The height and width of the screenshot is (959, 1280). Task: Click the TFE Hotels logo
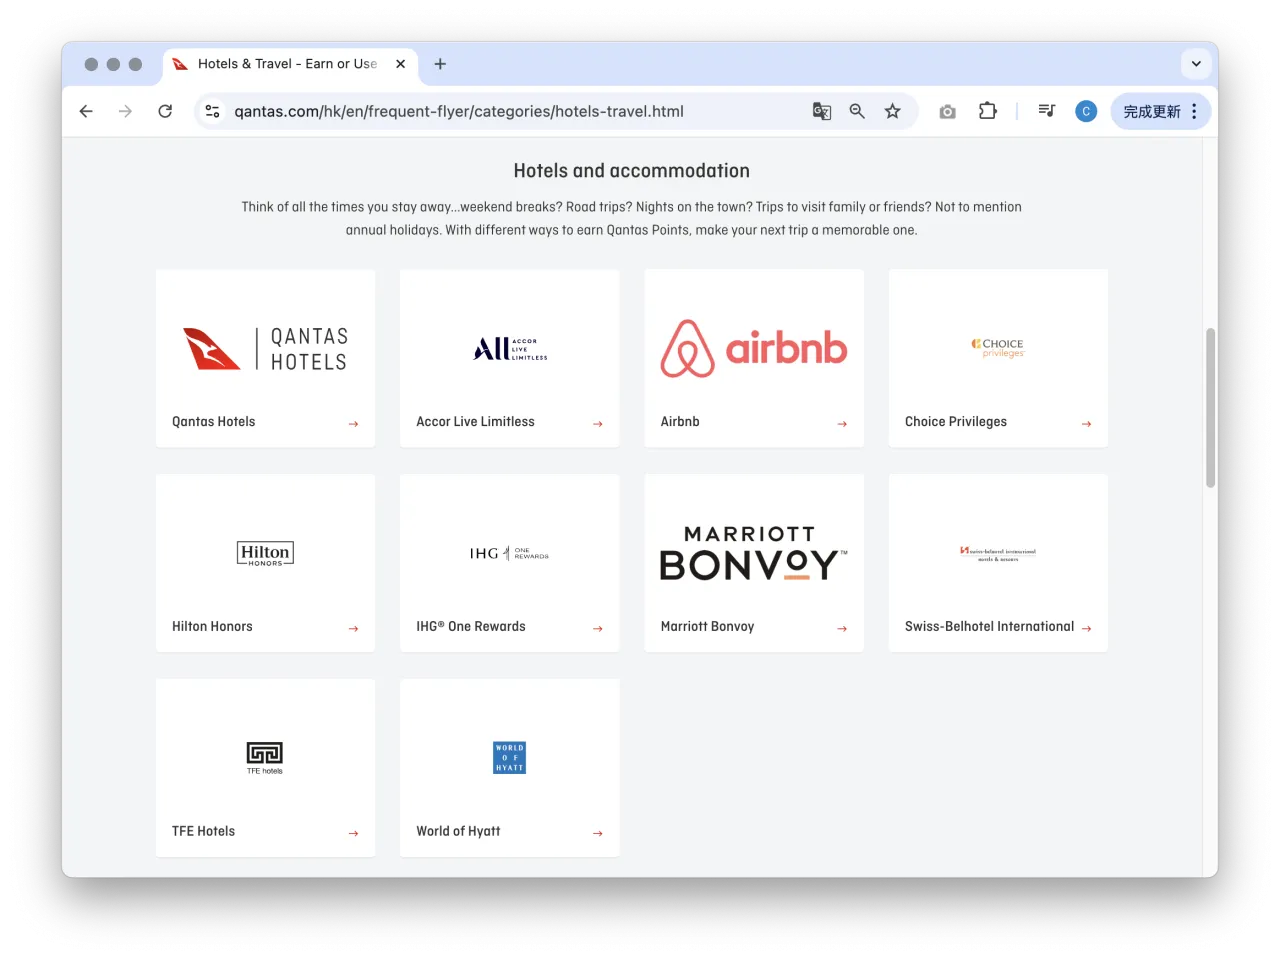pos(265,758)
